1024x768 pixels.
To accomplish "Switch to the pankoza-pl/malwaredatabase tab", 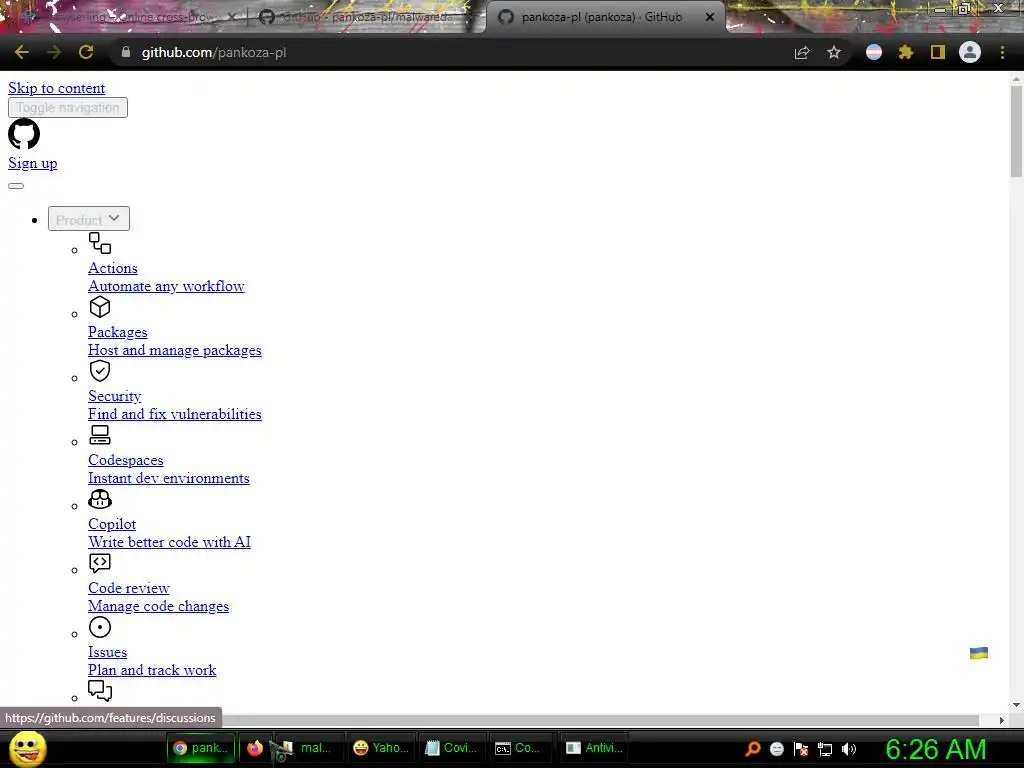I will [x=362, y=17].
